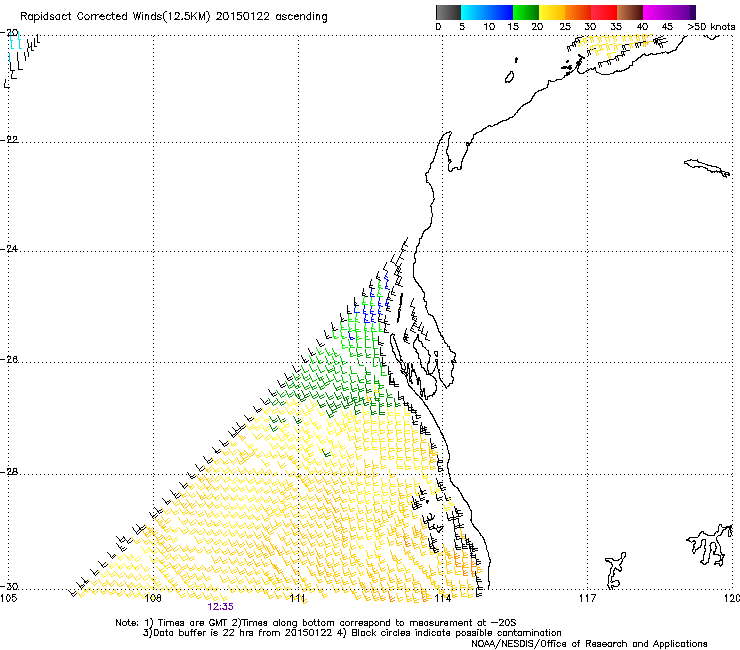Screen dimensions: 740x650
Task: Click the -22 latitude axis label
Action: [9, 140]
